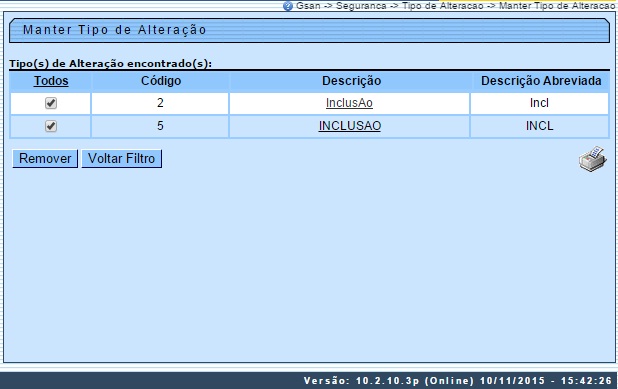Click the Voltar Filtro button

pos(121,158)
